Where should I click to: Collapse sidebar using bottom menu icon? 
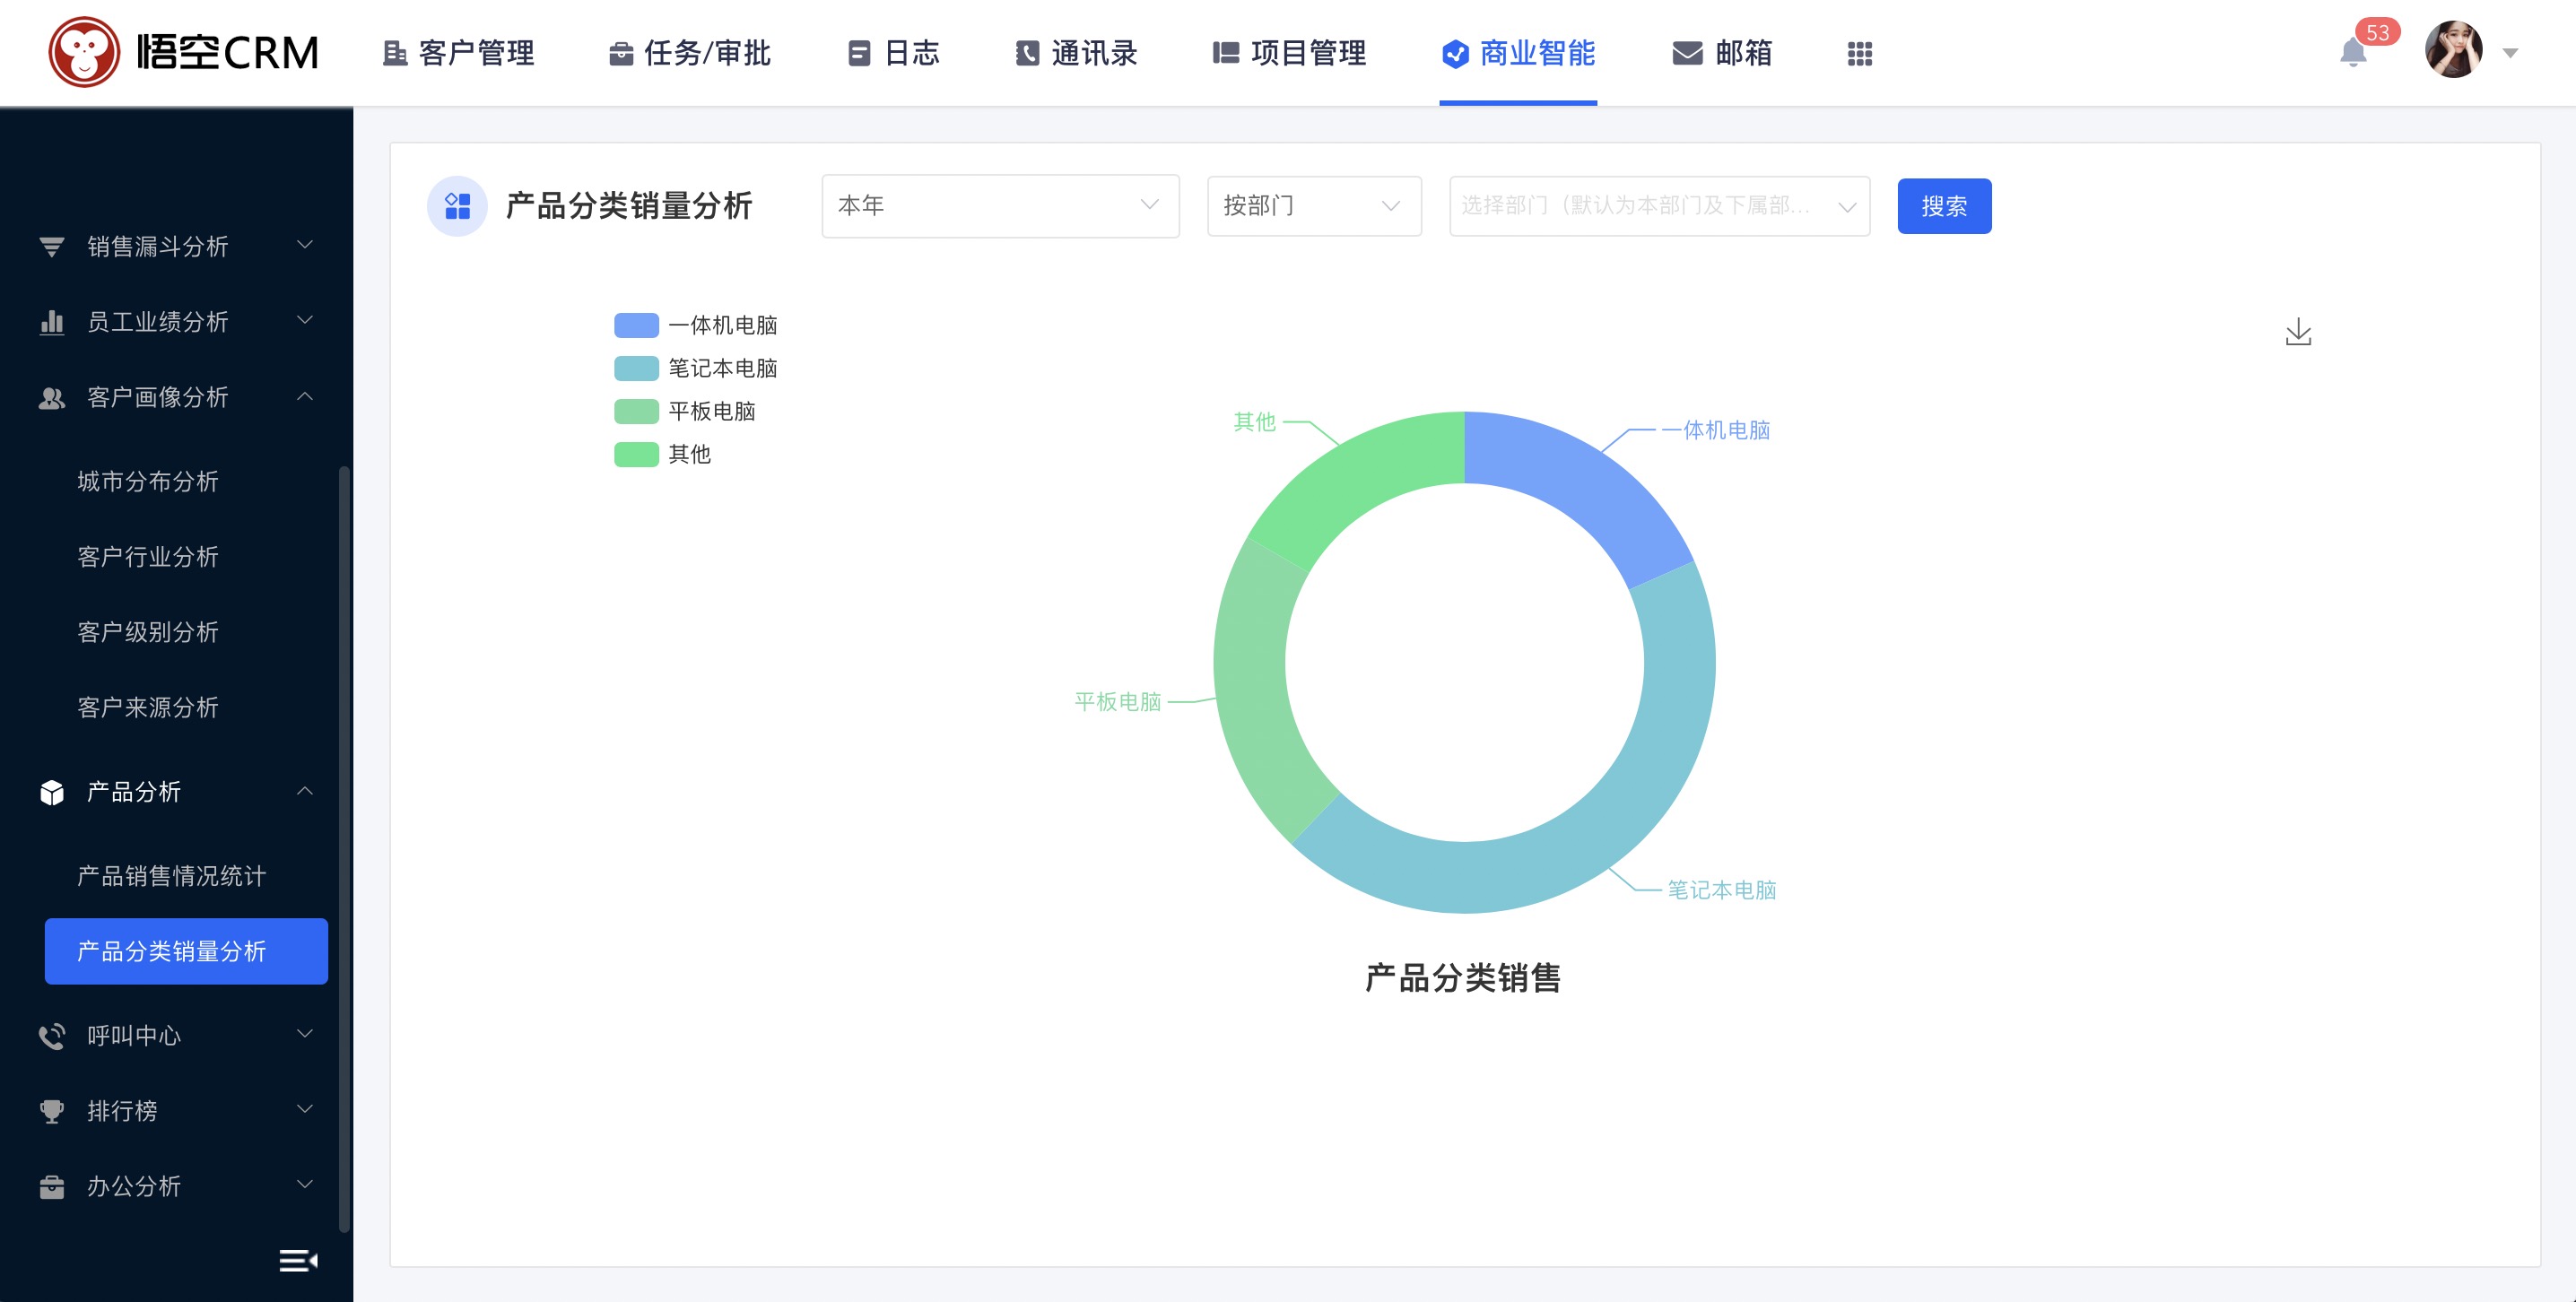297,1260
